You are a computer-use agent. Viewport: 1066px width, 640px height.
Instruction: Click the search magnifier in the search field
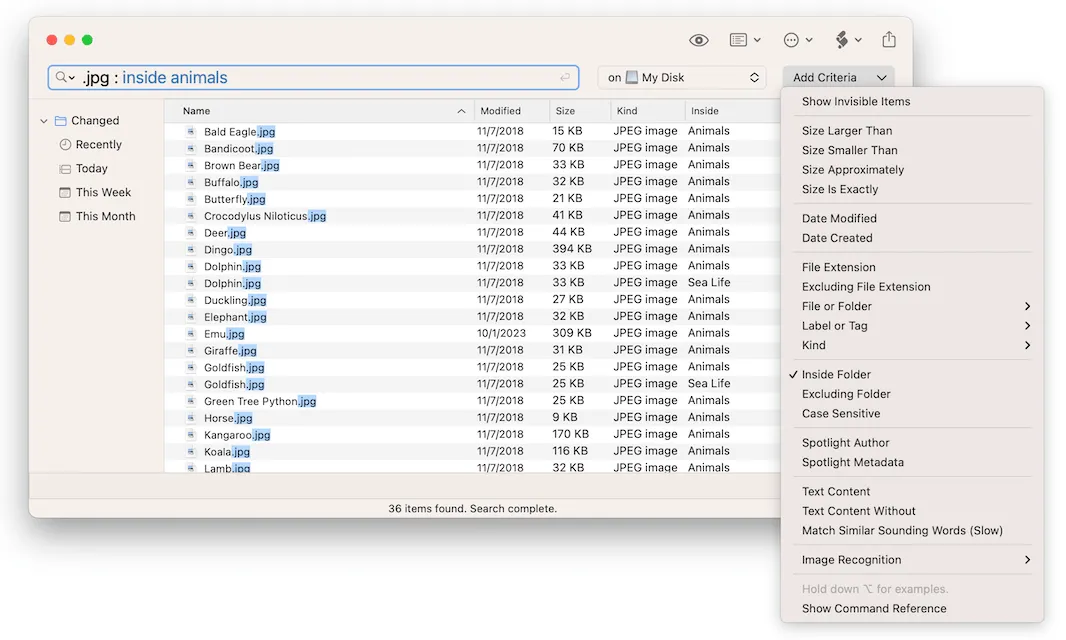(x=62, y=77)
